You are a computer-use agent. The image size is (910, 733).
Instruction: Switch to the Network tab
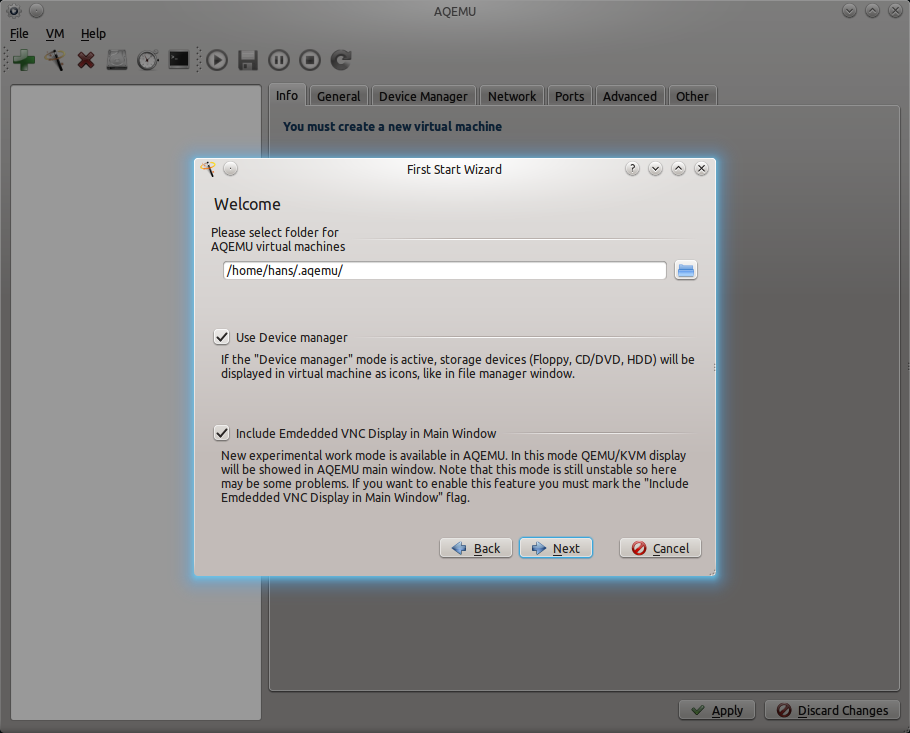[x=512, y=96]
